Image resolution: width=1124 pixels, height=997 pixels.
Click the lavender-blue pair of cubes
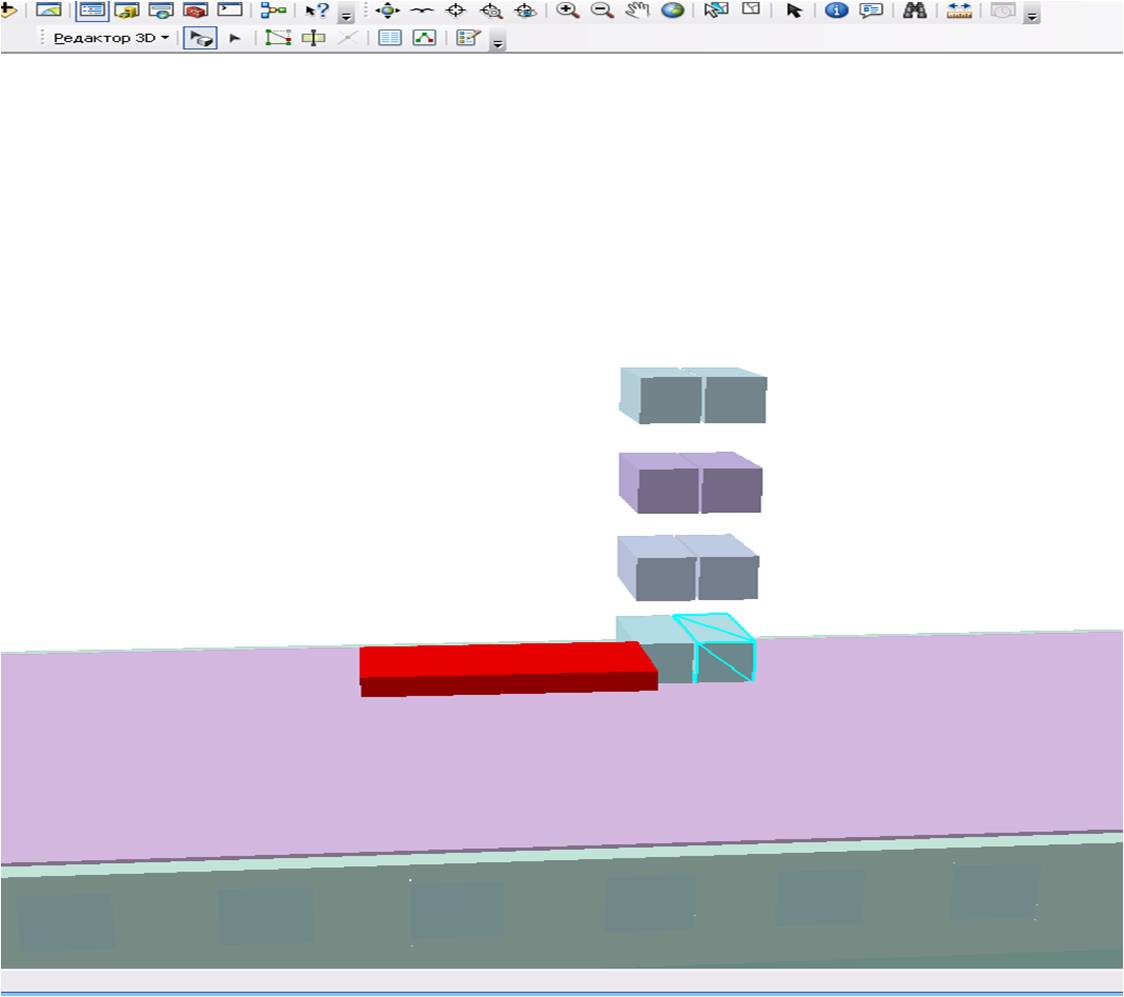[x=688, y=567]
